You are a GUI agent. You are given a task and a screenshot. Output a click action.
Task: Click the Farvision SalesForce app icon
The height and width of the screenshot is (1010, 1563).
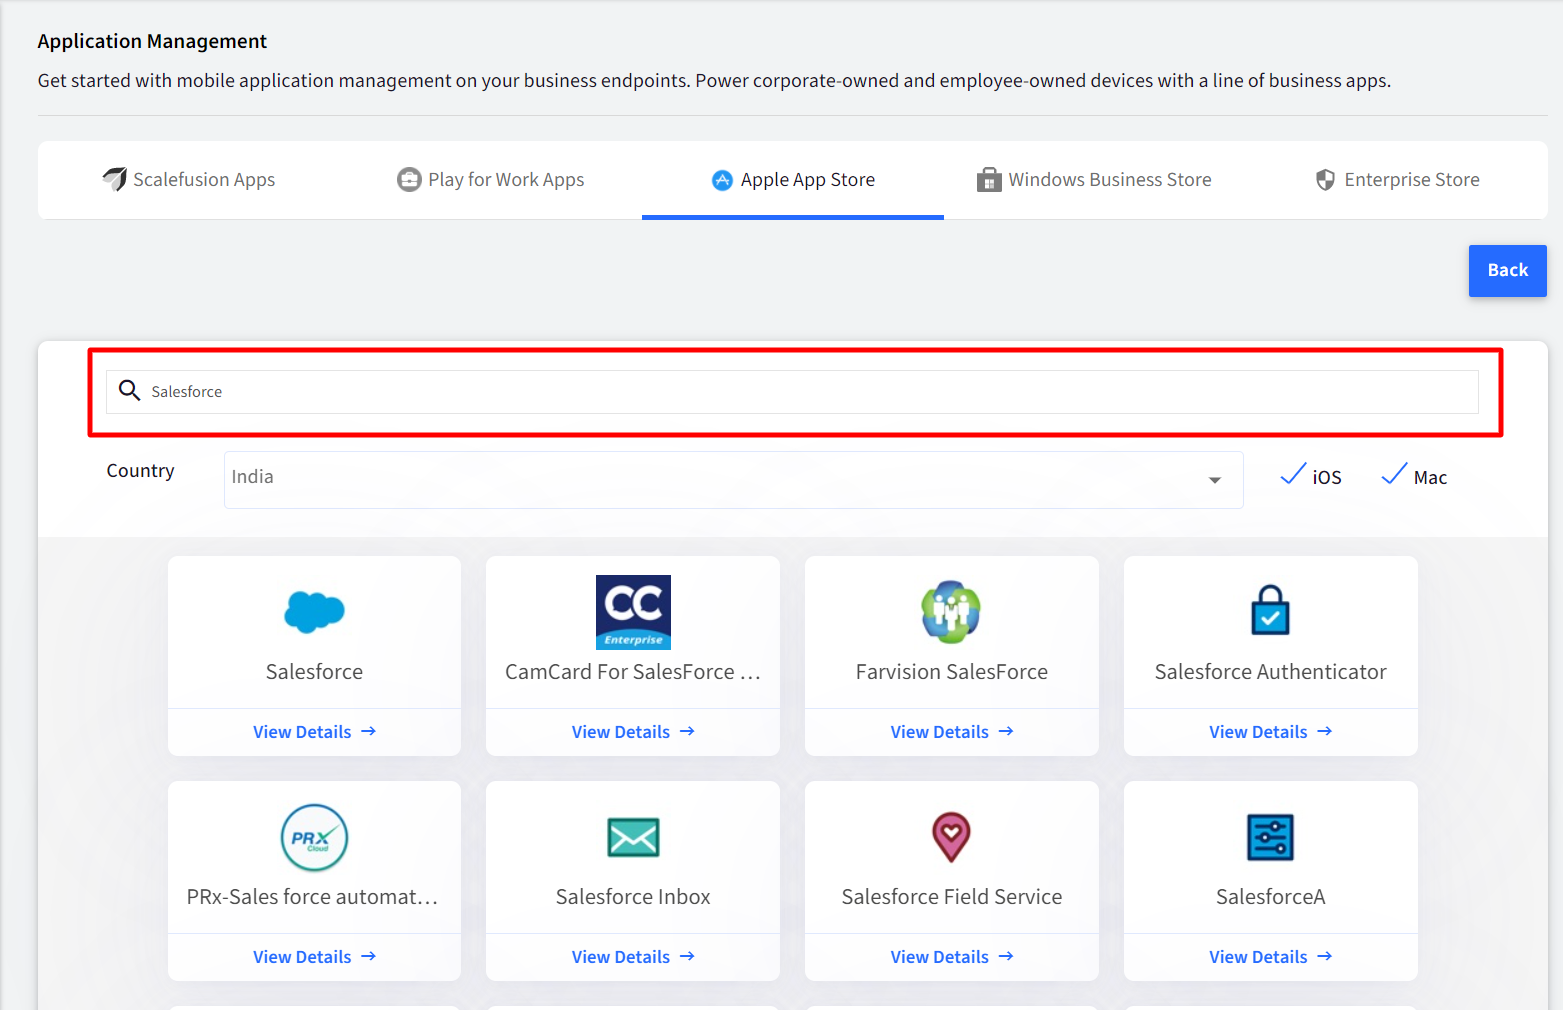951,612
